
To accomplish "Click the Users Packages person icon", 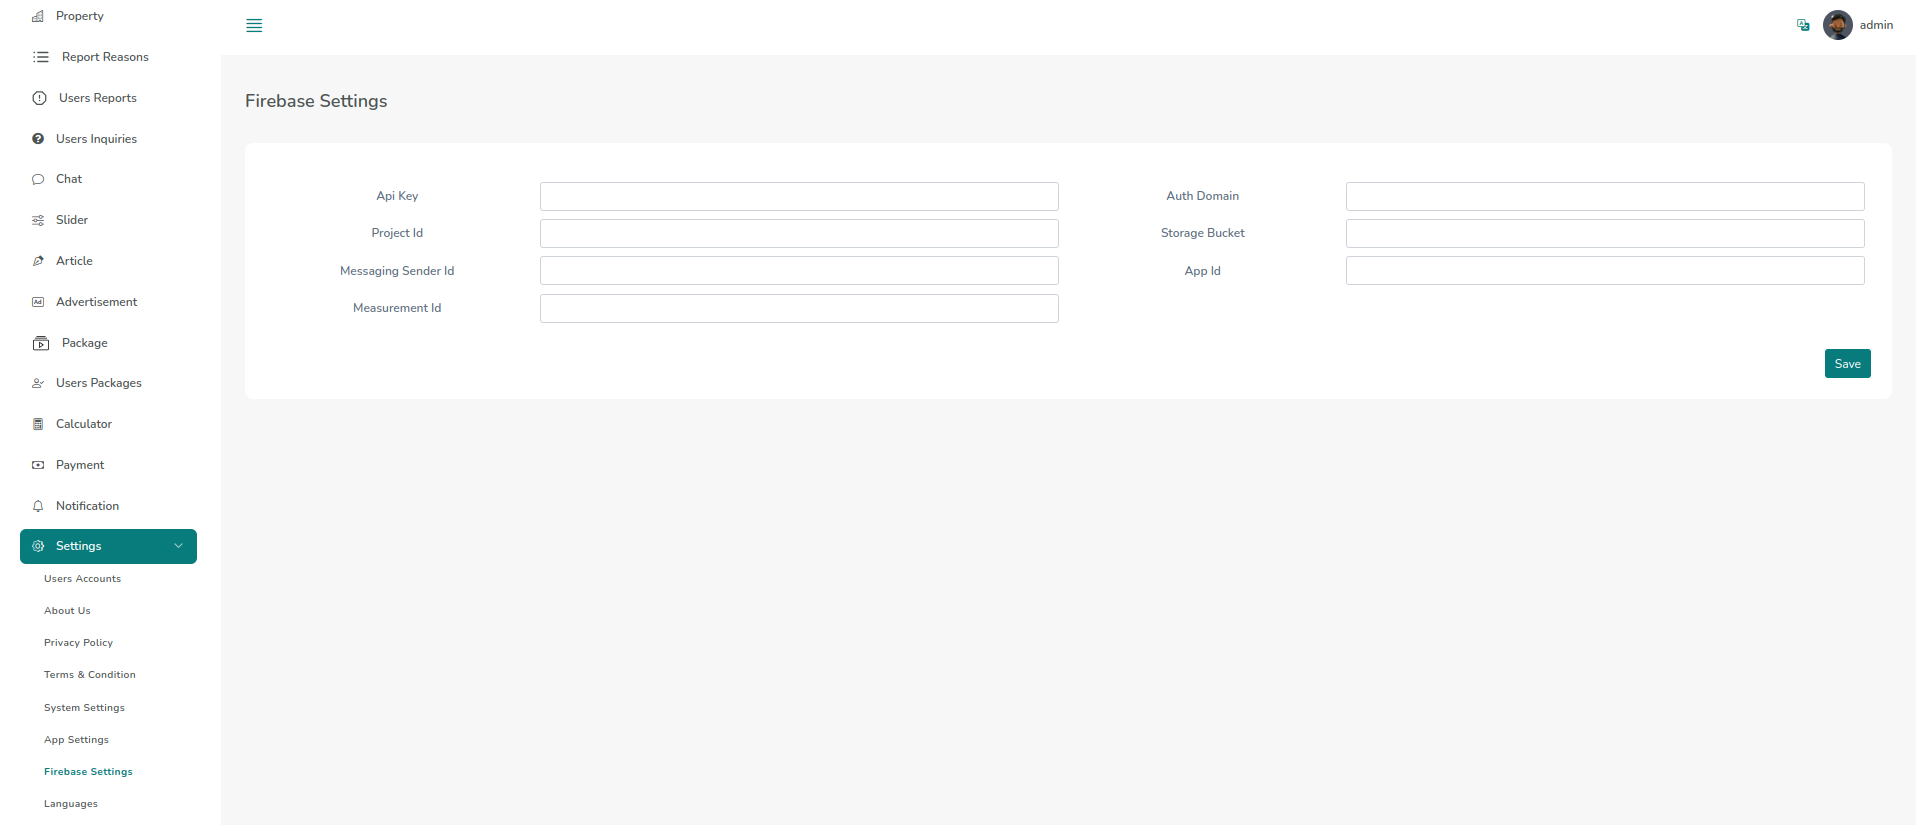I will click(x=38, y=383).
